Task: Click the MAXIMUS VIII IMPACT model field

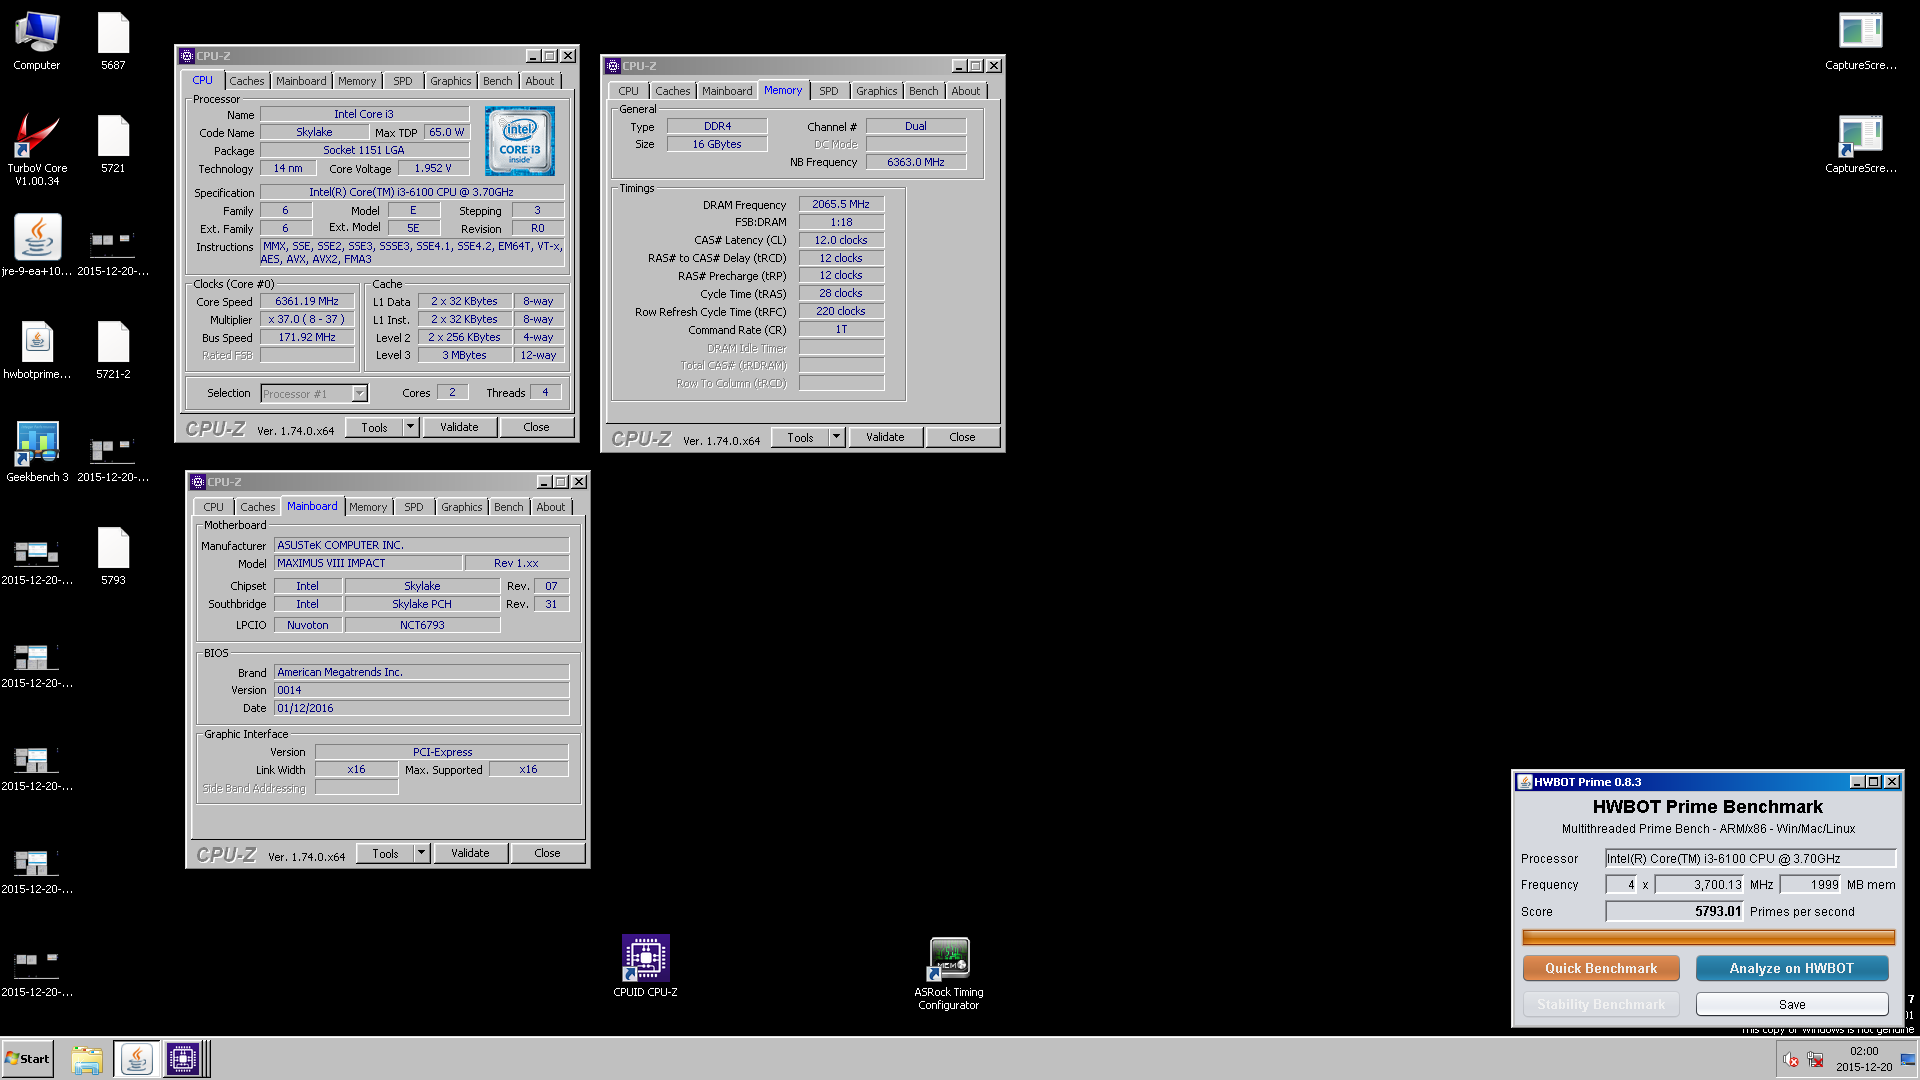Action: point(368,563)
